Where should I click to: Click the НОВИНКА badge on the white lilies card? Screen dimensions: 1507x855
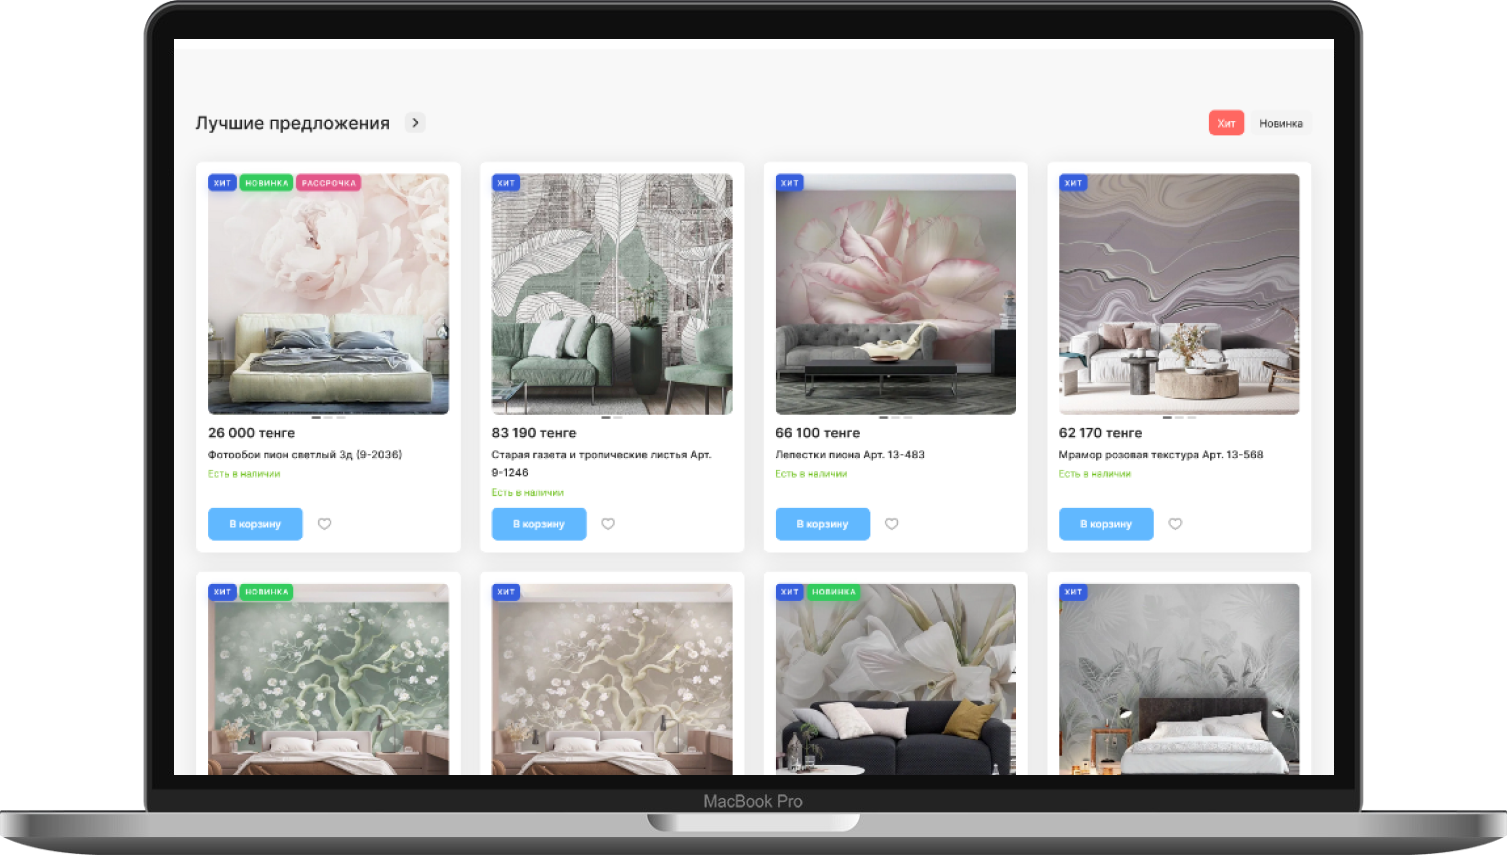pyautogui.click(x=834, y=592)
